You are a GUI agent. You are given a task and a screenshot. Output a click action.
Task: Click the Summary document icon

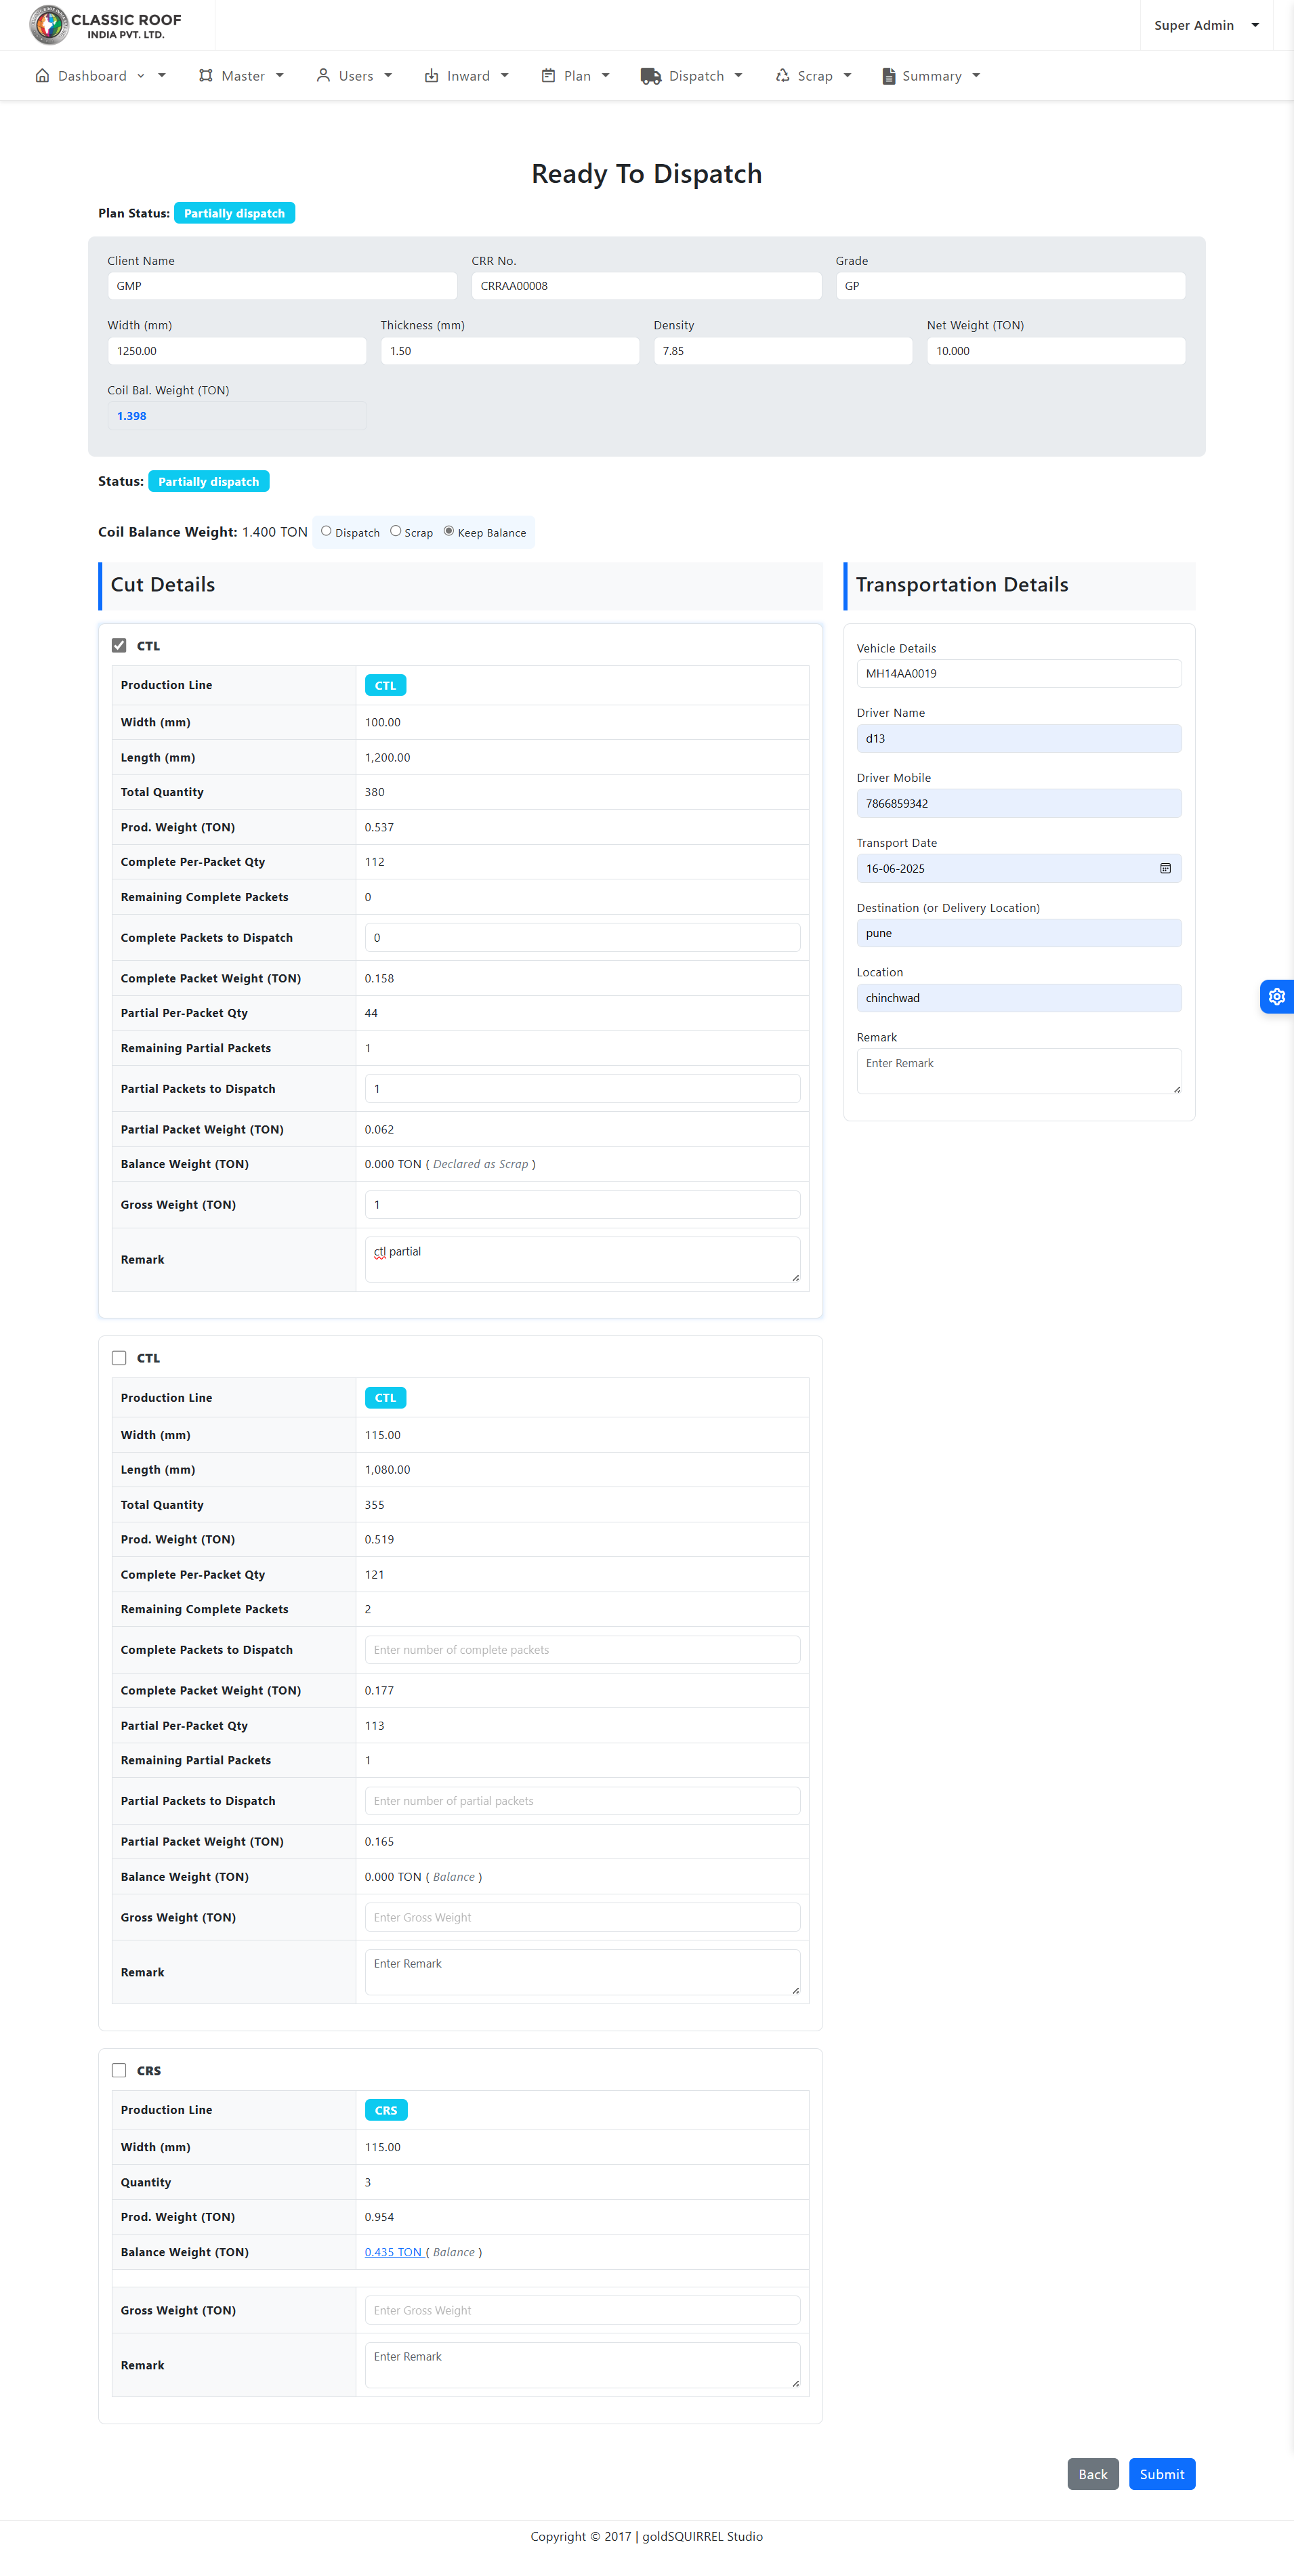[x=888, y=76]
